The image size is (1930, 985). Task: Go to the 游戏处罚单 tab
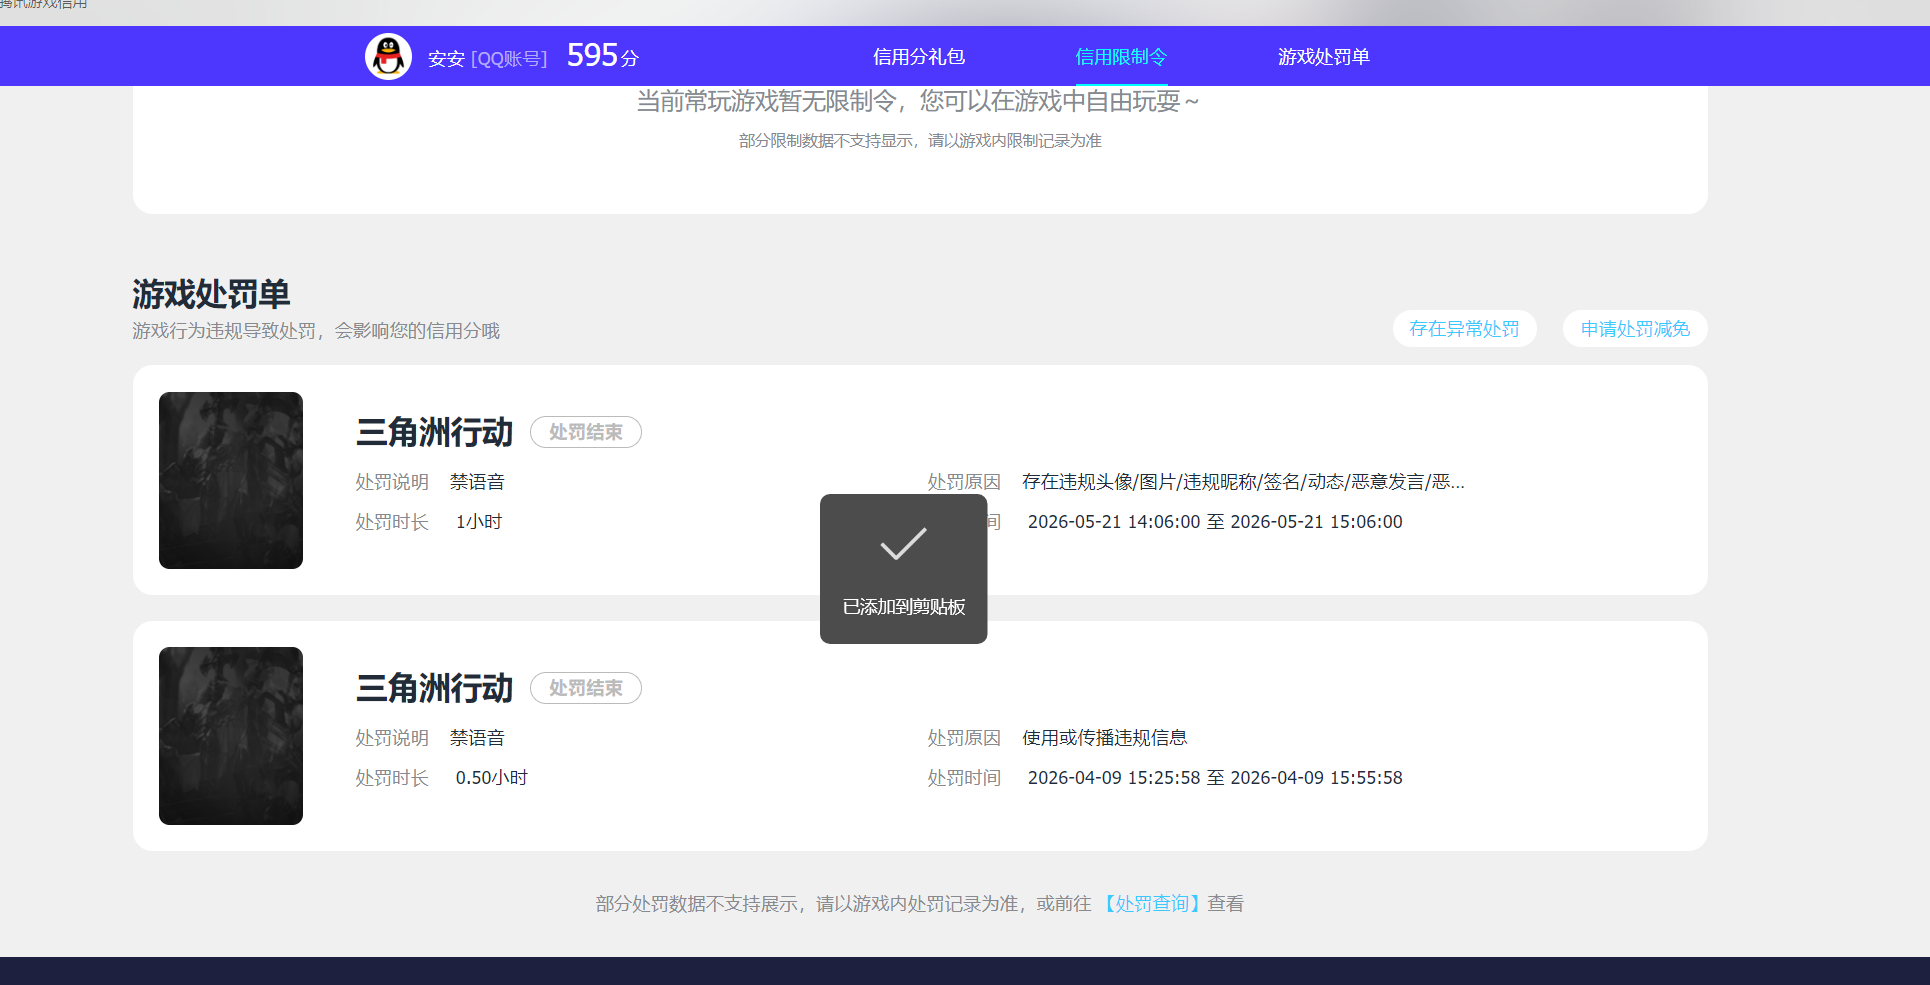tap(1323, 57)
